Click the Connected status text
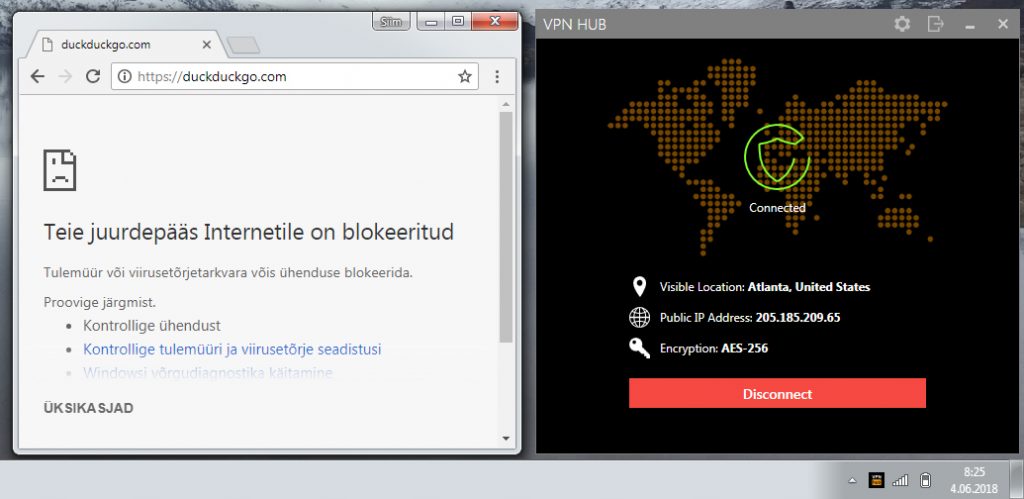1024x499 pixels. (x=777, y=208)
